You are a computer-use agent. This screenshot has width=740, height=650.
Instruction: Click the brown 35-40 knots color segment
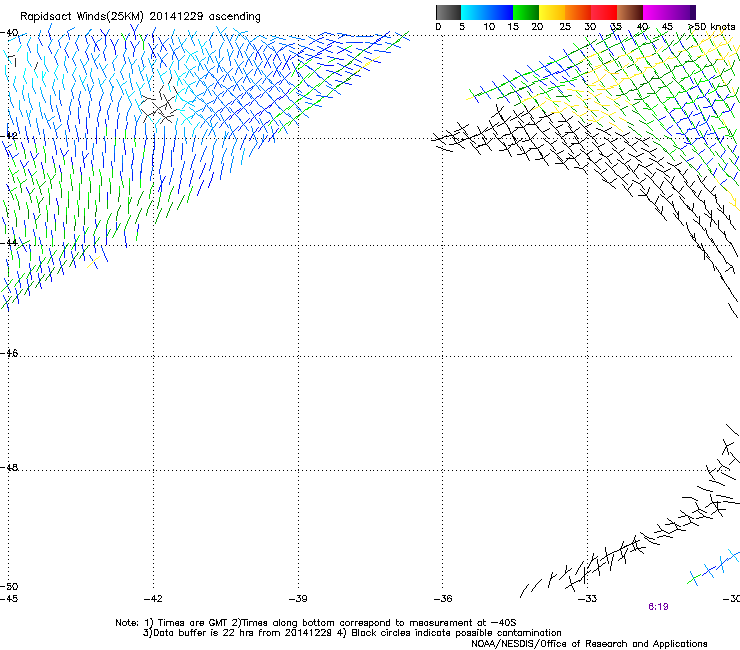coord(630,12)
